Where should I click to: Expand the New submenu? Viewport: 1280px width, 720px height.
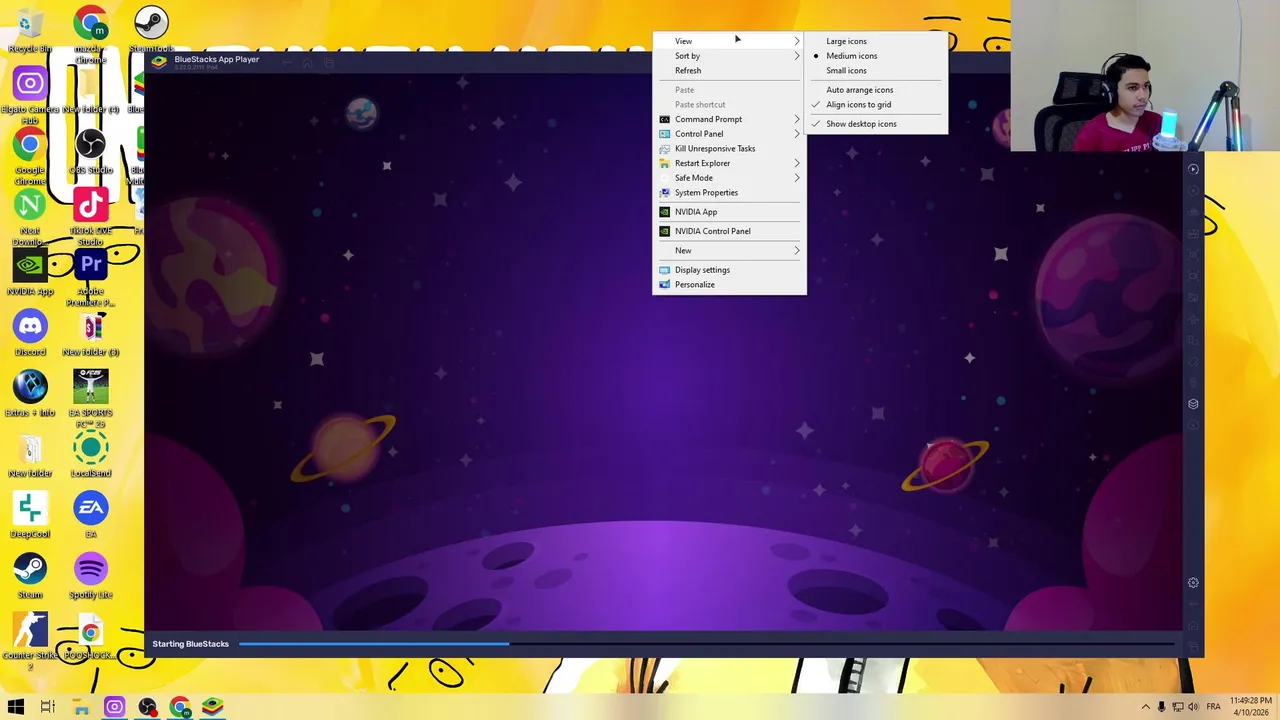click(729, 250)
